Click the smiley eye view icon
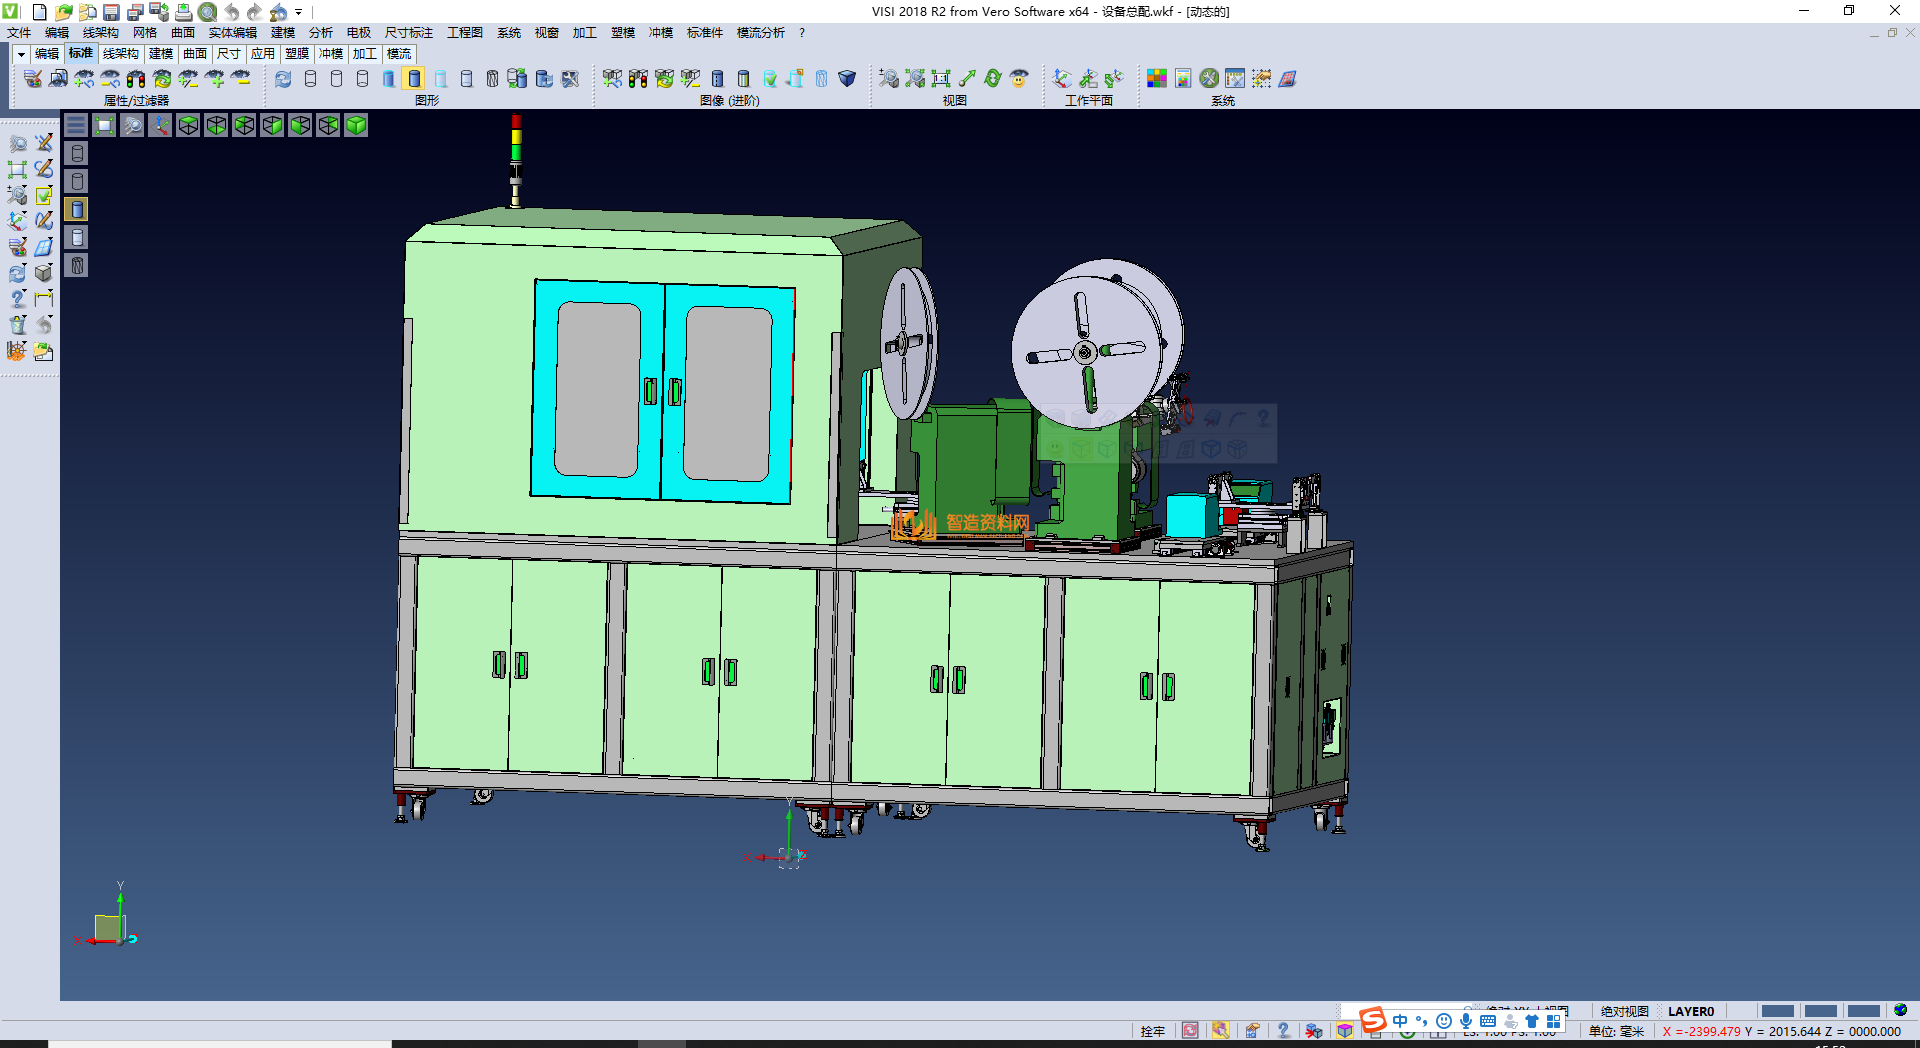This screenshot has height=1048, width=1920. click(1019, 79)
